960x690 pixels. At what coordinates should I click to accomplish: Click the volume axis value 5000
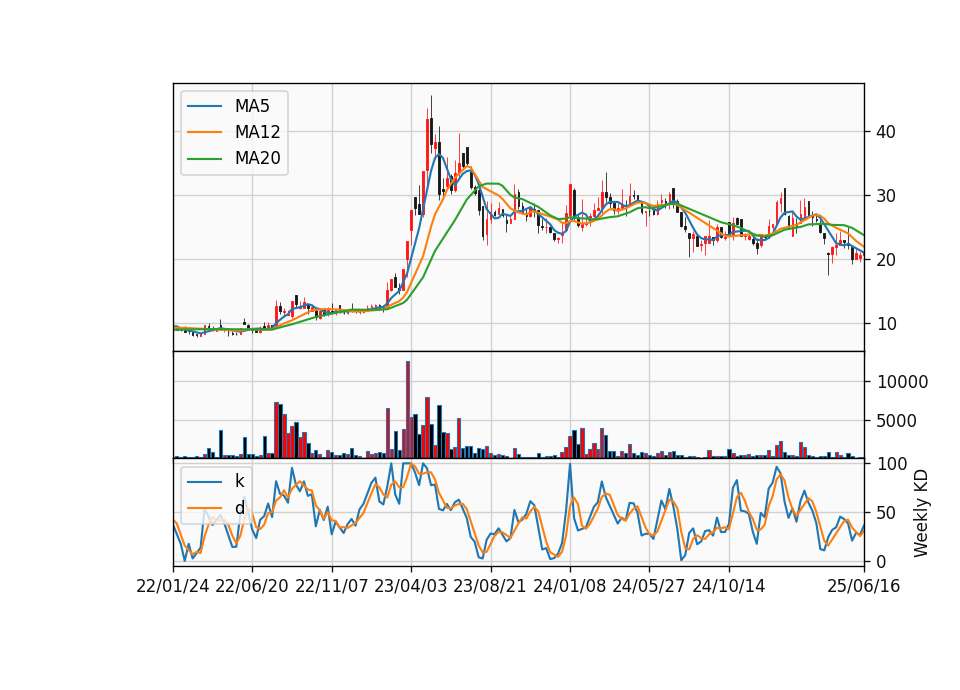tap(897, 421)
